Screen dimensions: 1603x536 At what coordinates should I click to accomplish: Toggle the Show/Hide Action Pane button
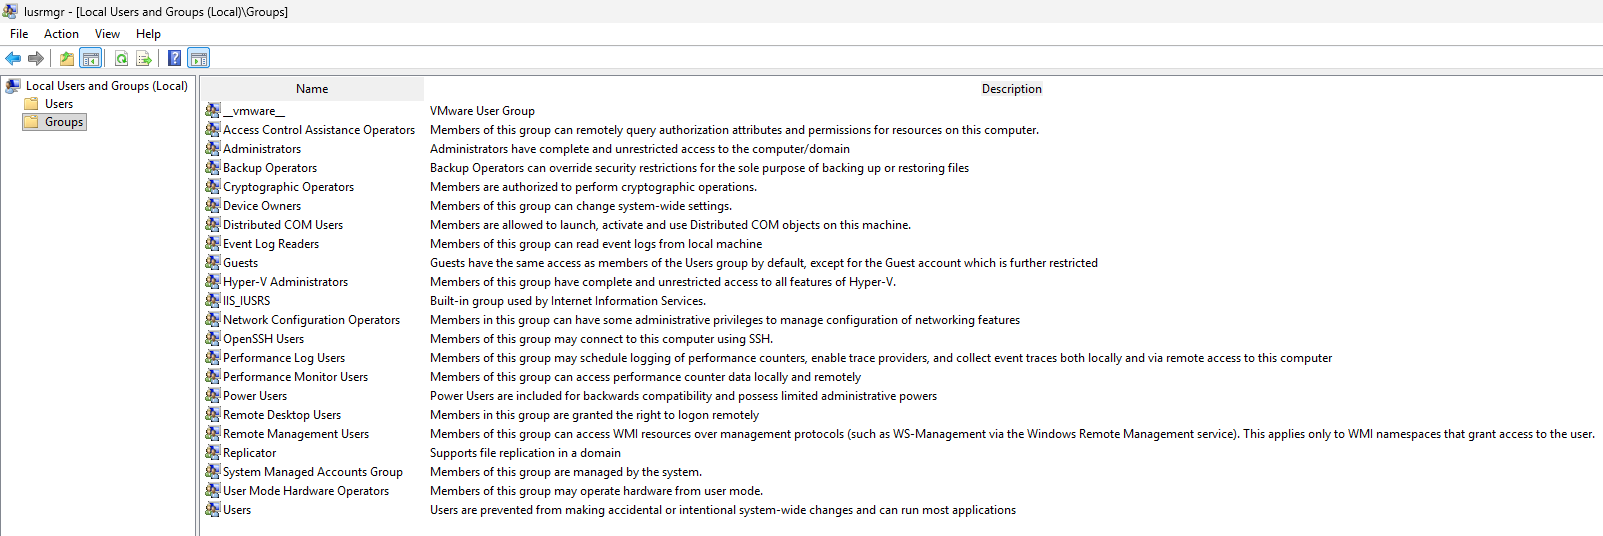click(198, 58)
